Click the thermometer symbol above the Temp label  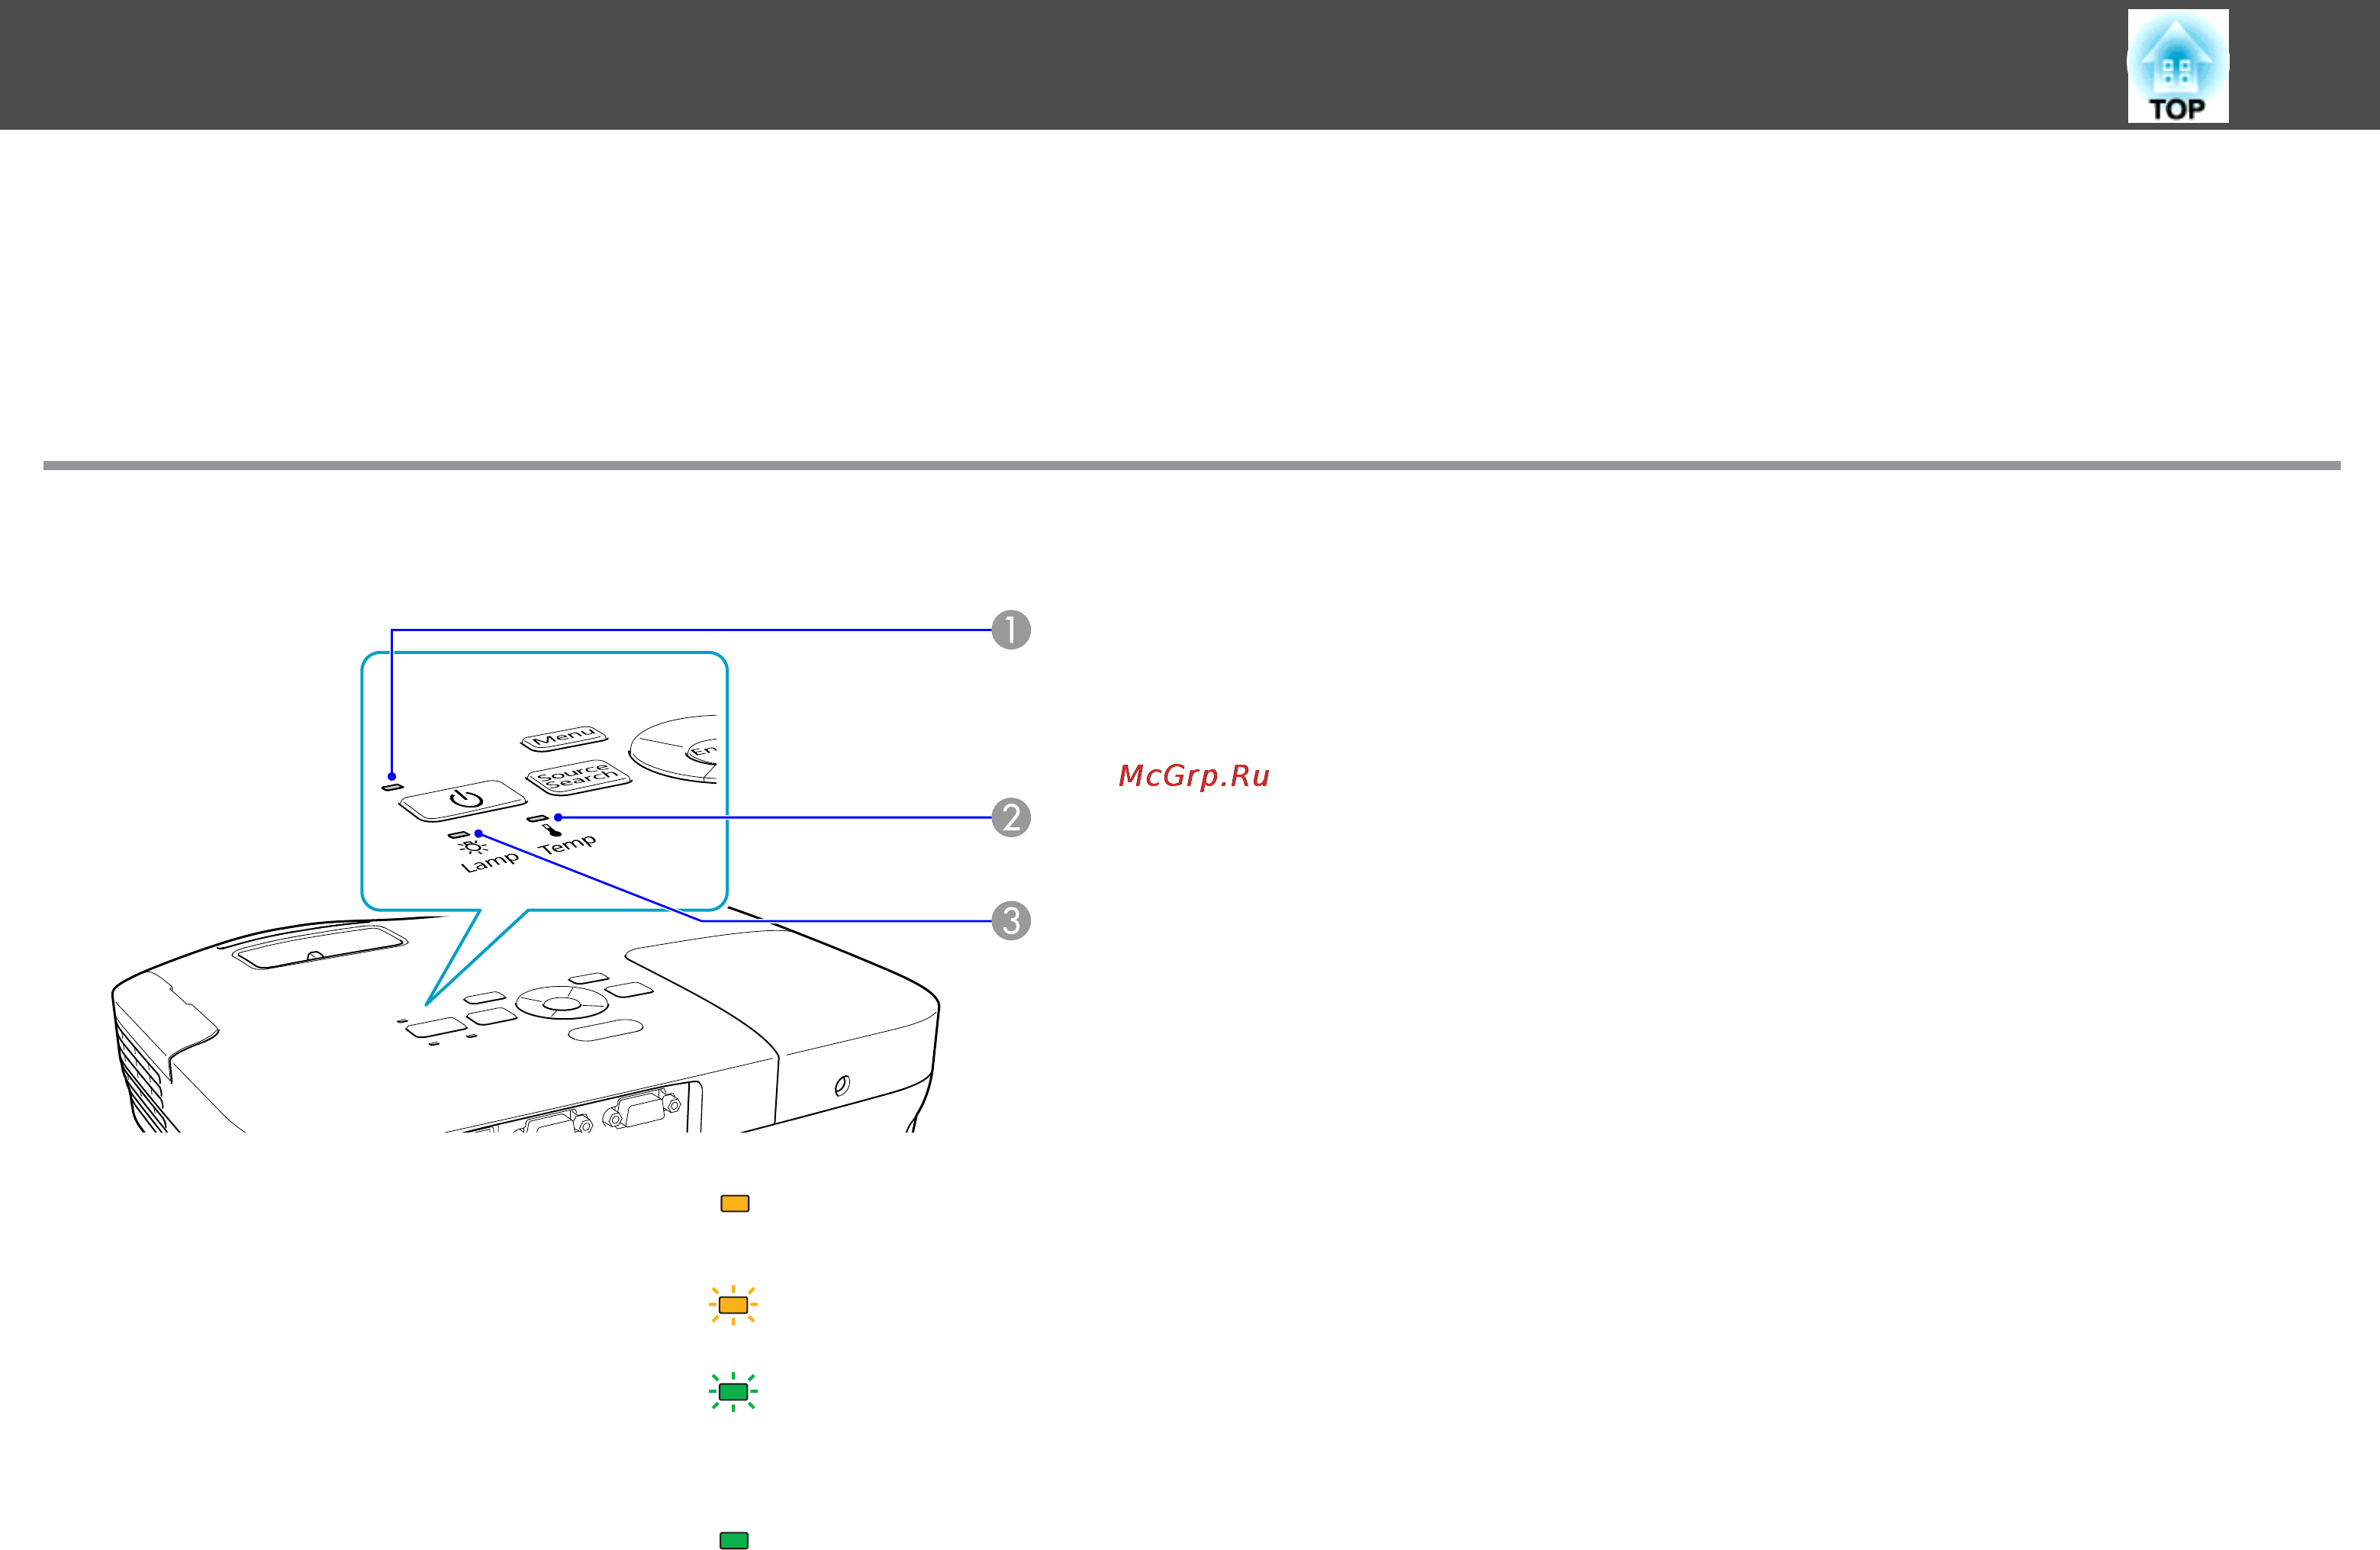[x=553, y=830]
